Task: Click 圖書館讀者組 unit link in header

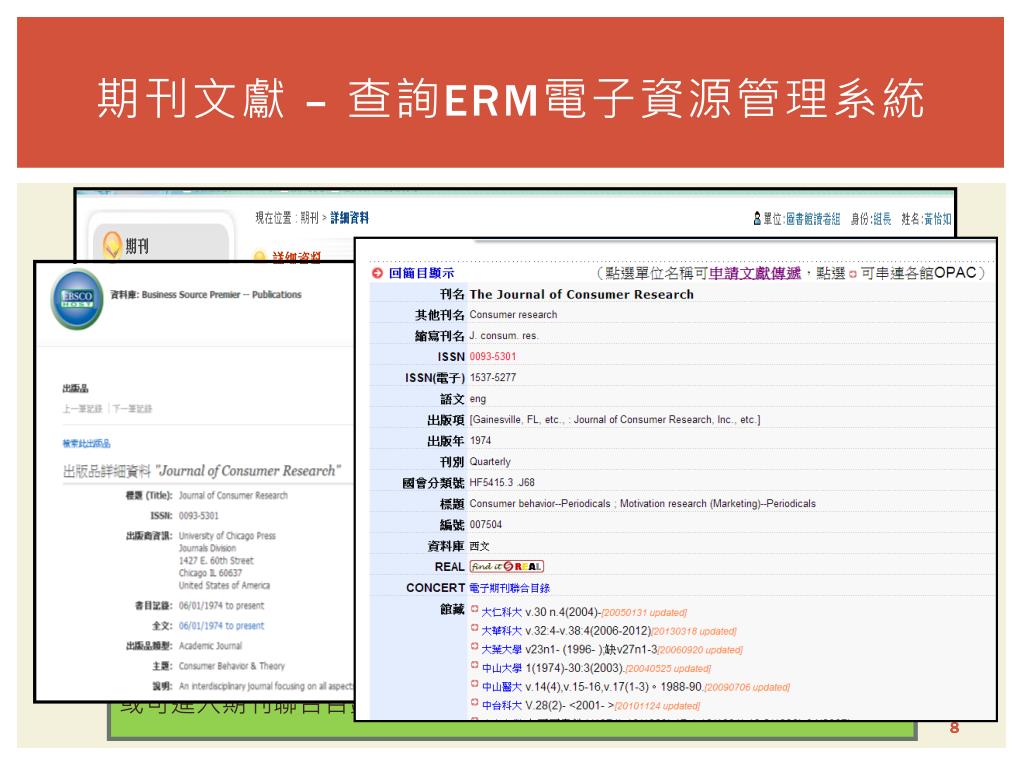Action: 812,219
